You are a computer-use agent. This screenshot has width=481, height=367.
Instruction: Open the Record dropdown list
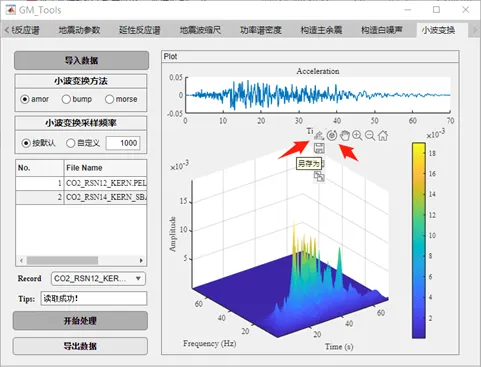coord(98,278)
